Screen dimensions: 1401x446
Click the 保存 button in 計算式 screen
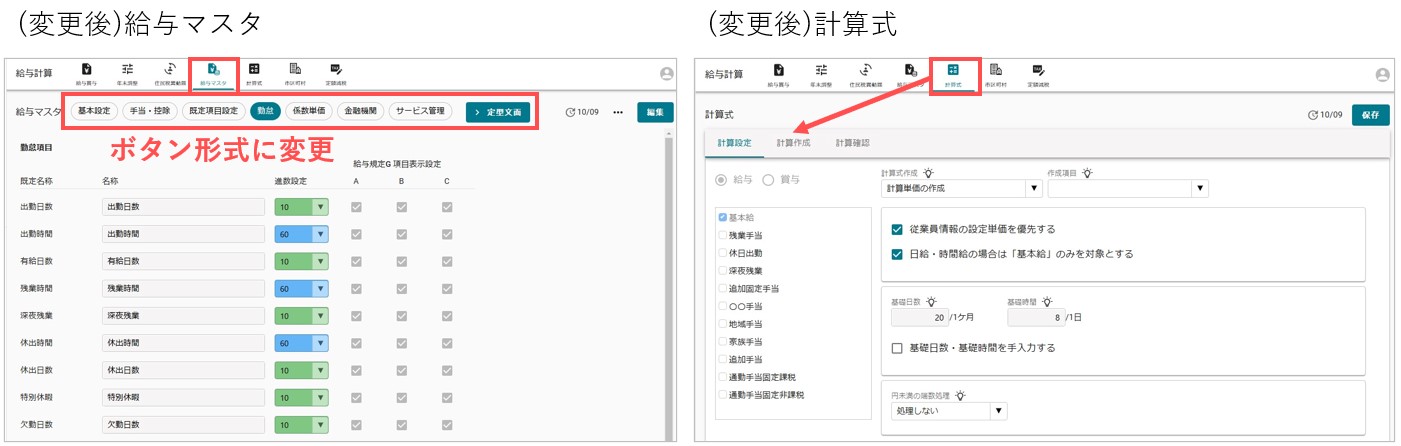[1371, 115]
